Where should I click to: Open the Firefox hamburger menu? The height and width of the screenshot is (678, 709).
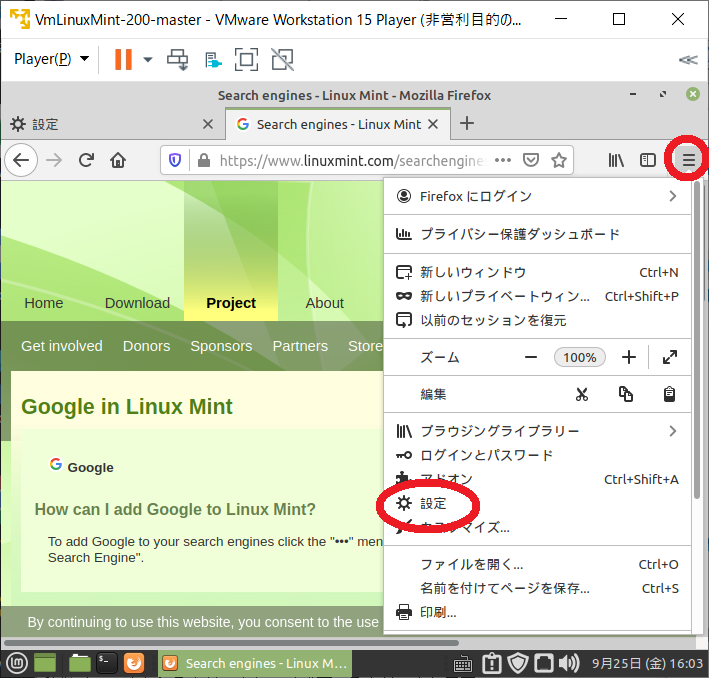tap(688, 160)
